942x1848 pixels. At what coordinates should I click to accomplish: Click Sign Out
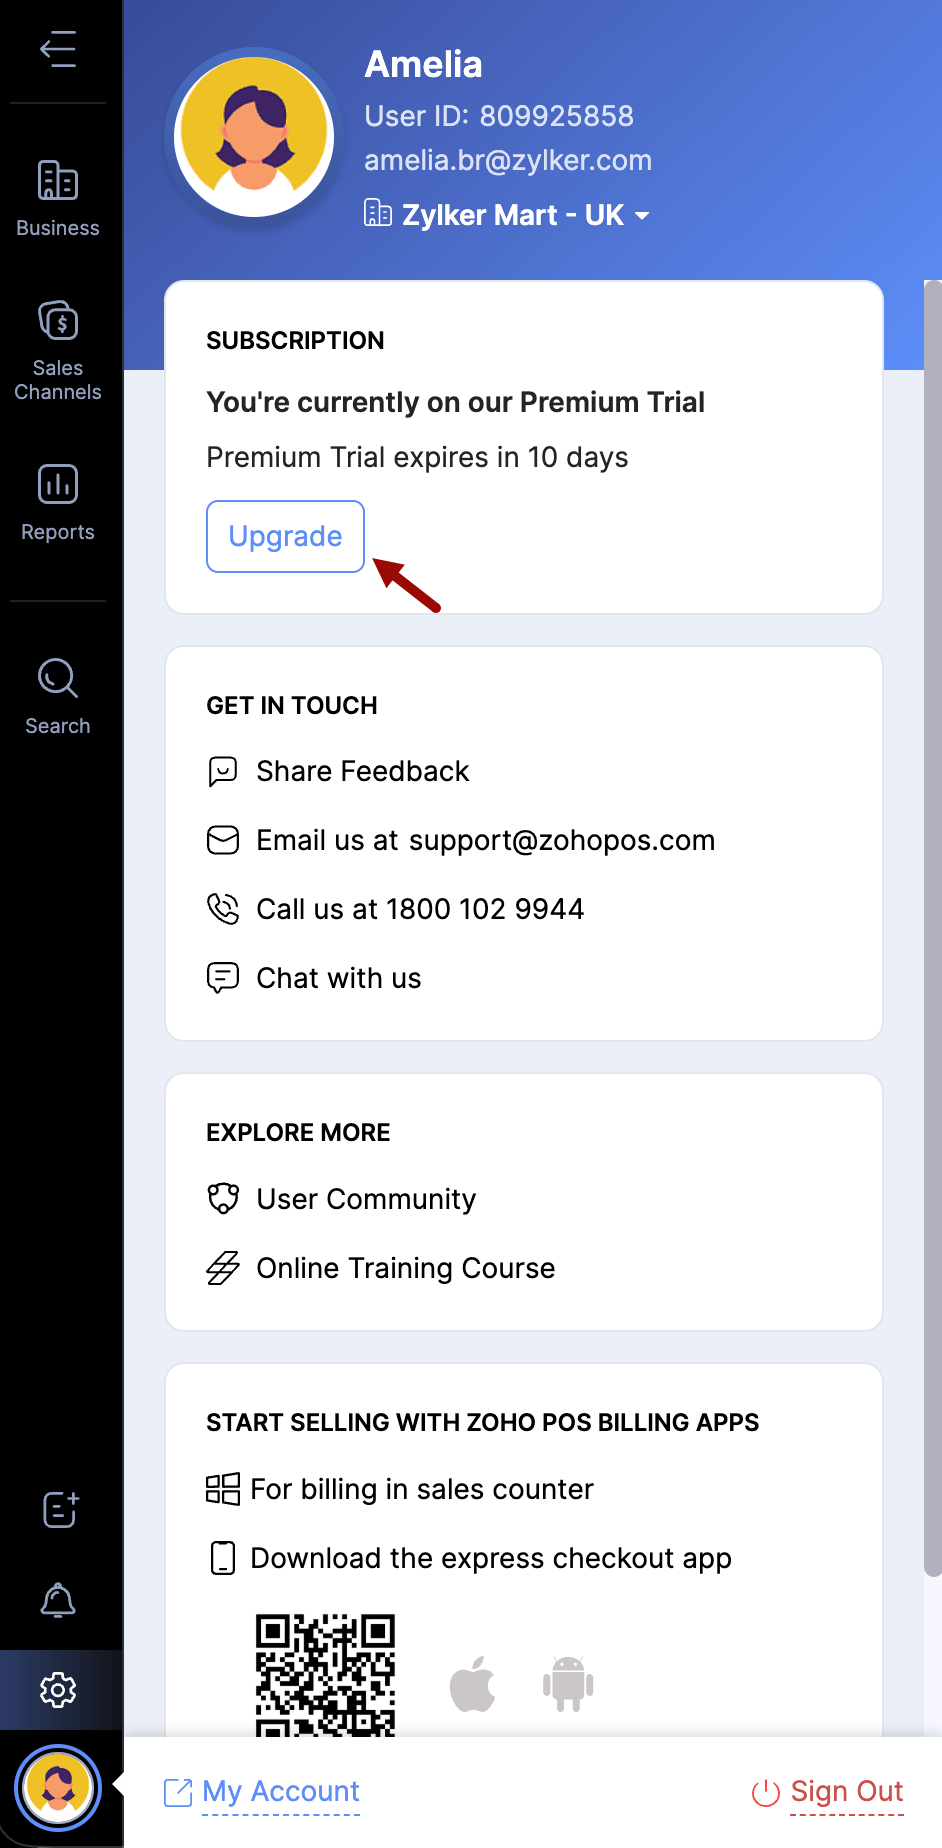[828, 1791]
